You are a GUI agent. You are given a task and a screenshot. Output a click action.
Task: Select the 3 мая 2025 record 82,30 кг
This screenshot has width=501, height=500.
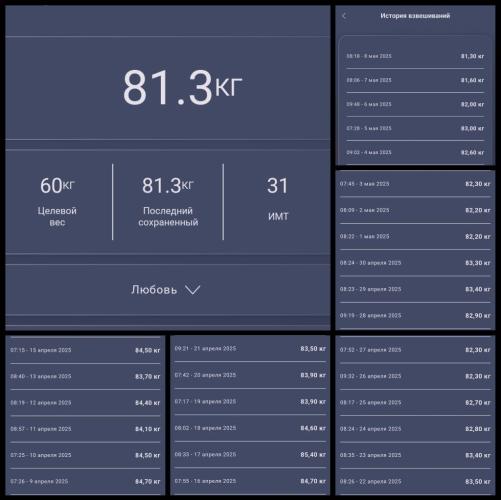pyautogui.click(x=415, y=184)
